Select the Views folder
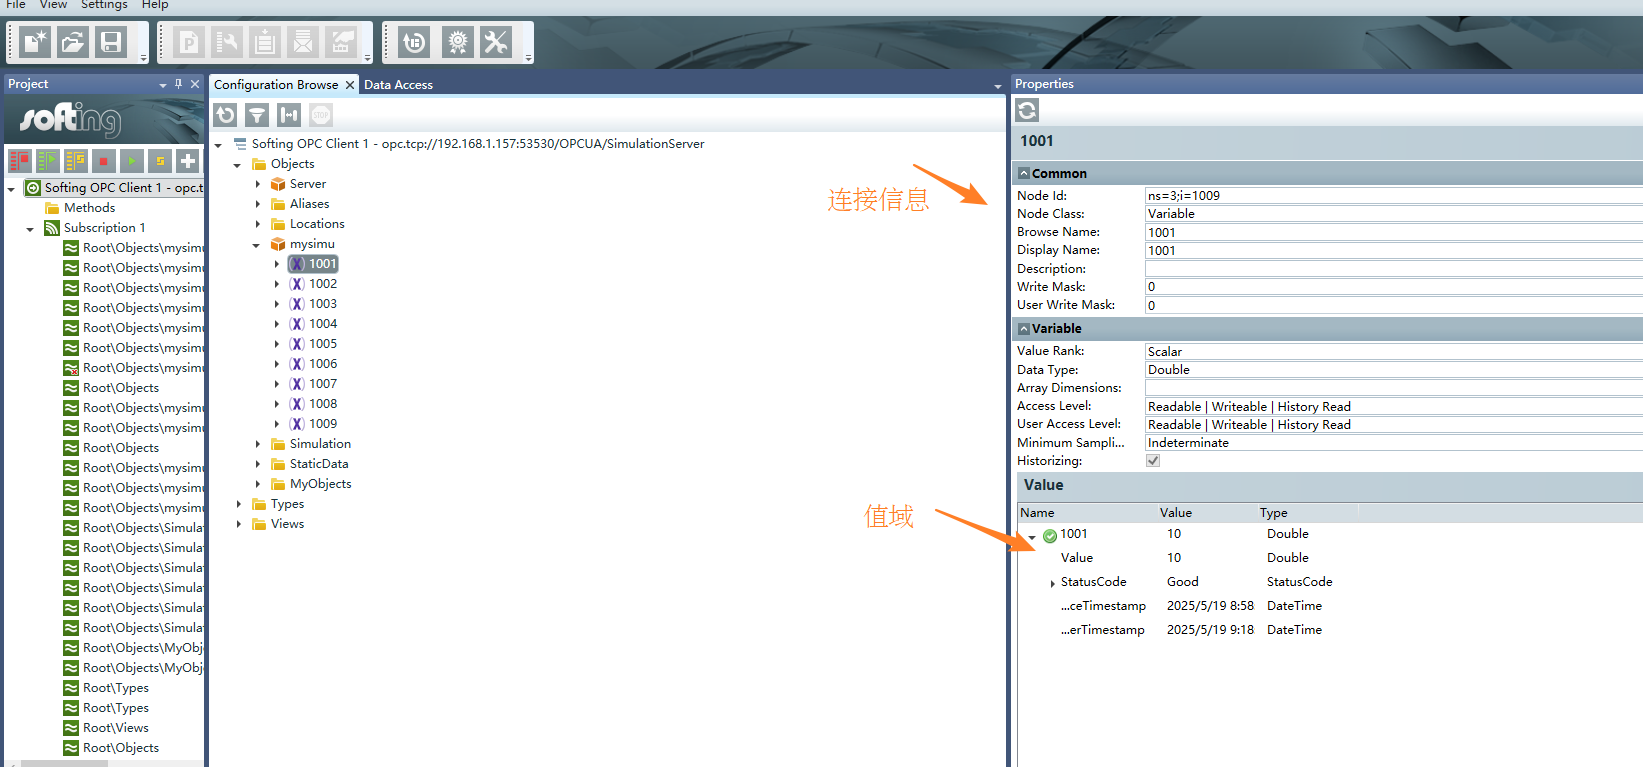1643x767 pixels. 278,524
